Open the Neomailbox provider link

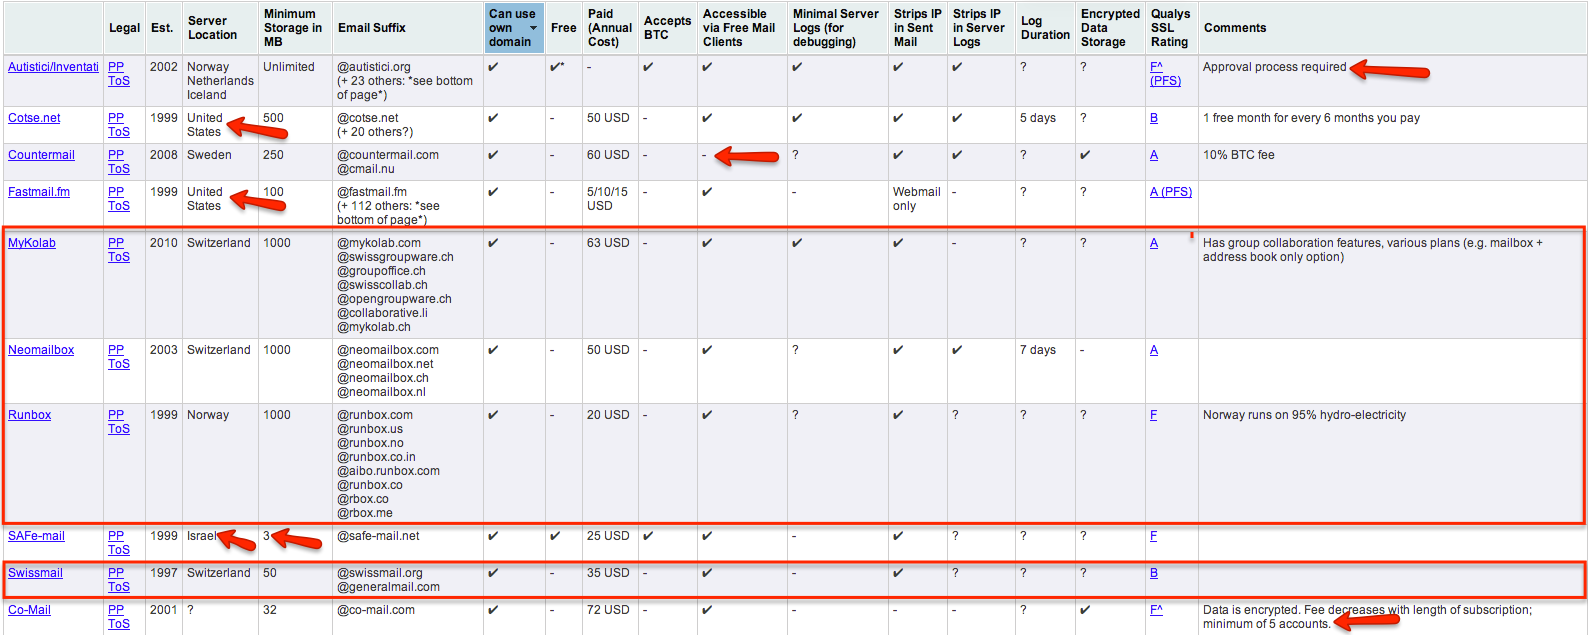pos(41,350)
